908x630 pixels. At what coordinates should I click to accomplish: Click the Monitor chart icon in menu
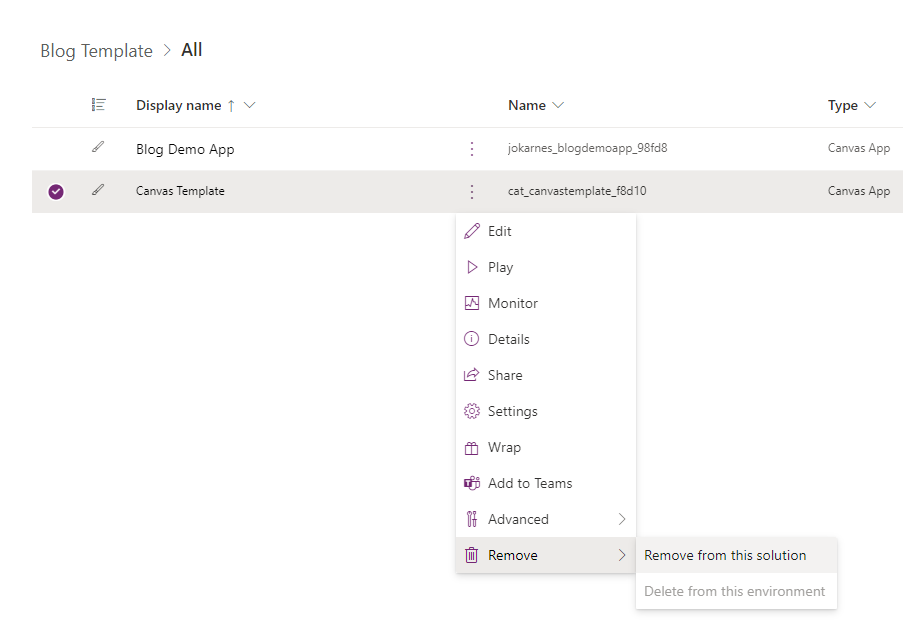tap(472, 303)
